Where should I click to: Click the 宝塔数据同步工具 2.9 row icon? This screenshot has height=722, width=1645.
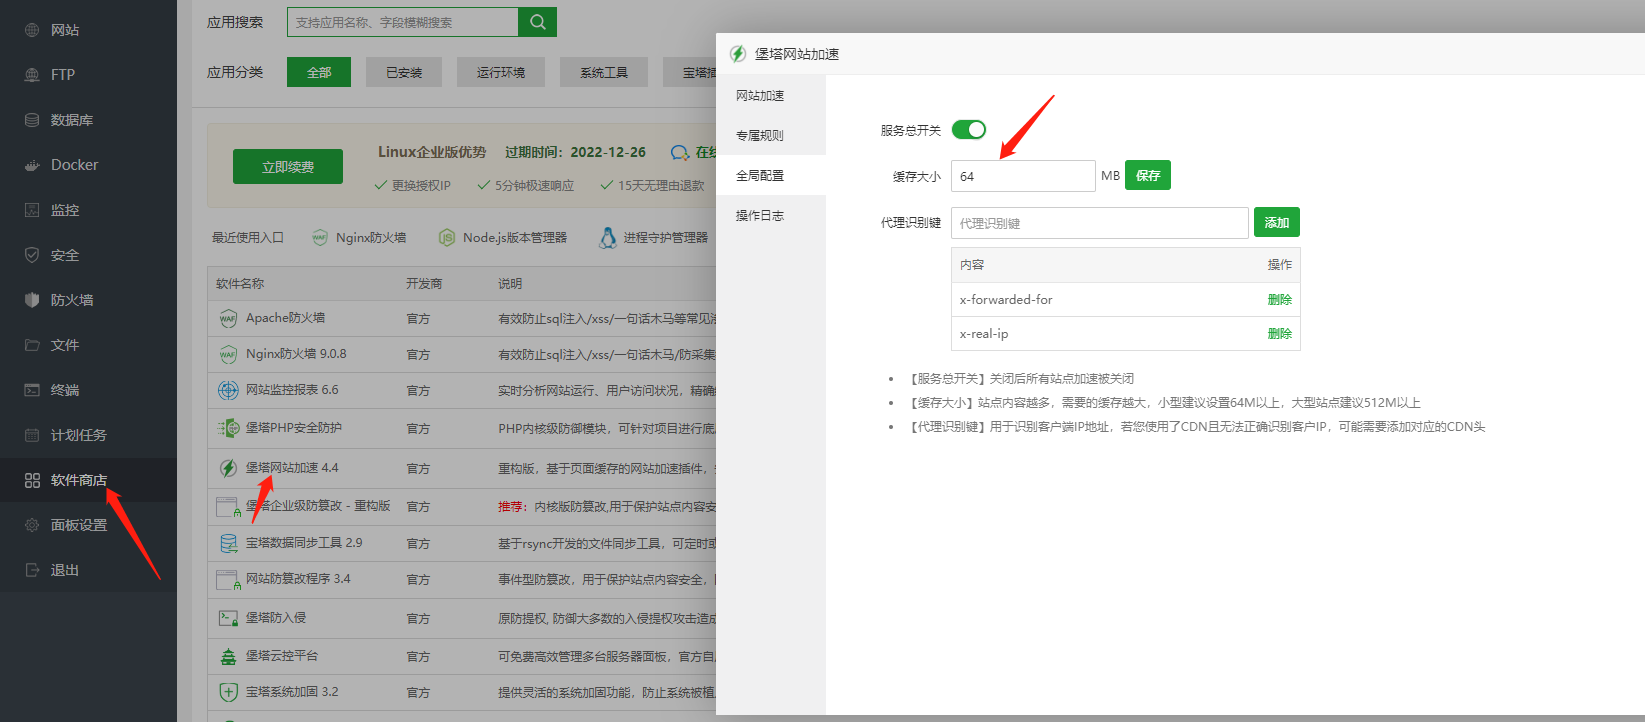pos(228,543)
